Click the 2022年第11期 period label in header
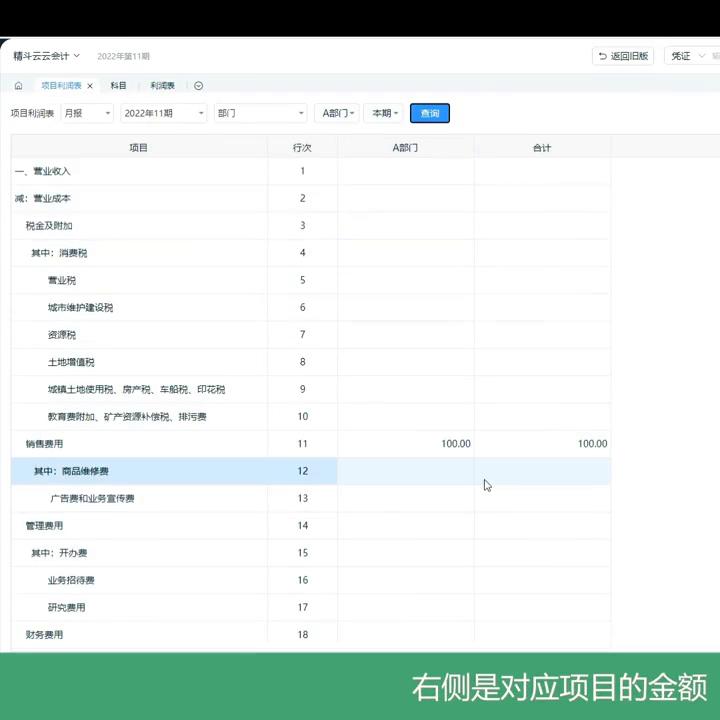Image resolution: width=720 pixels, height=720 pixels. 123,56
